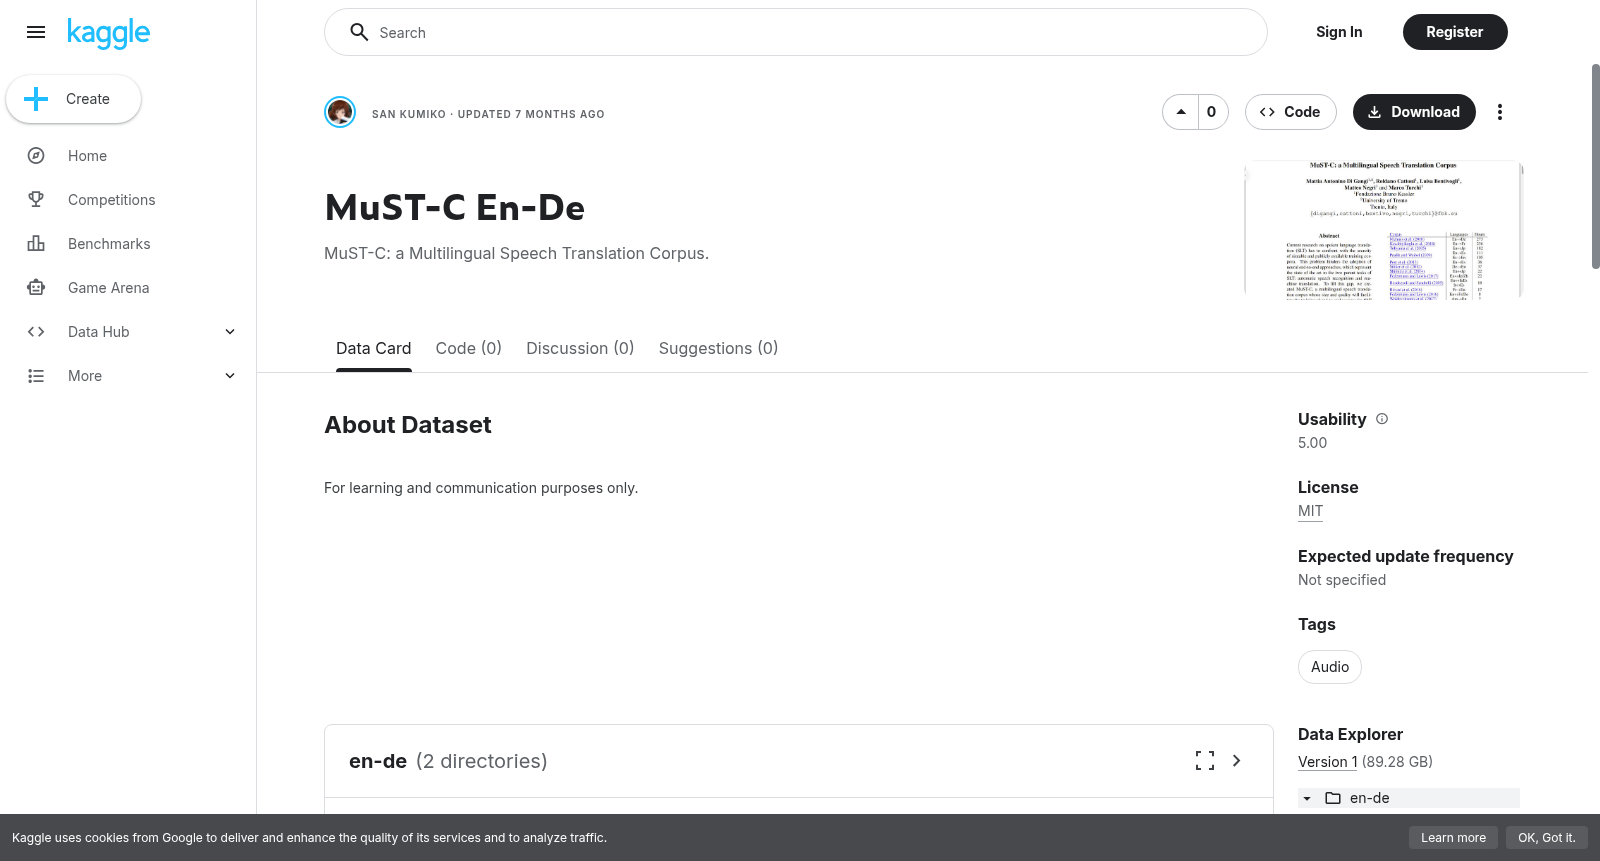
Task: Click the Competitions trophy icon
Action: point(36,200)
